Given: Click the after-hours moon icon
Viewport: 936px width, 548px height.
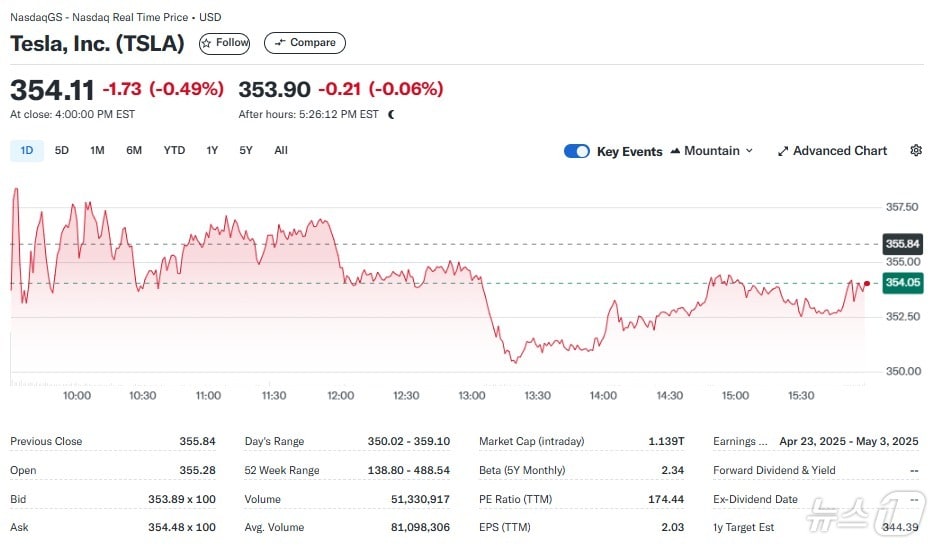Looking at the screenshot, I should click(x=391, y=114).
